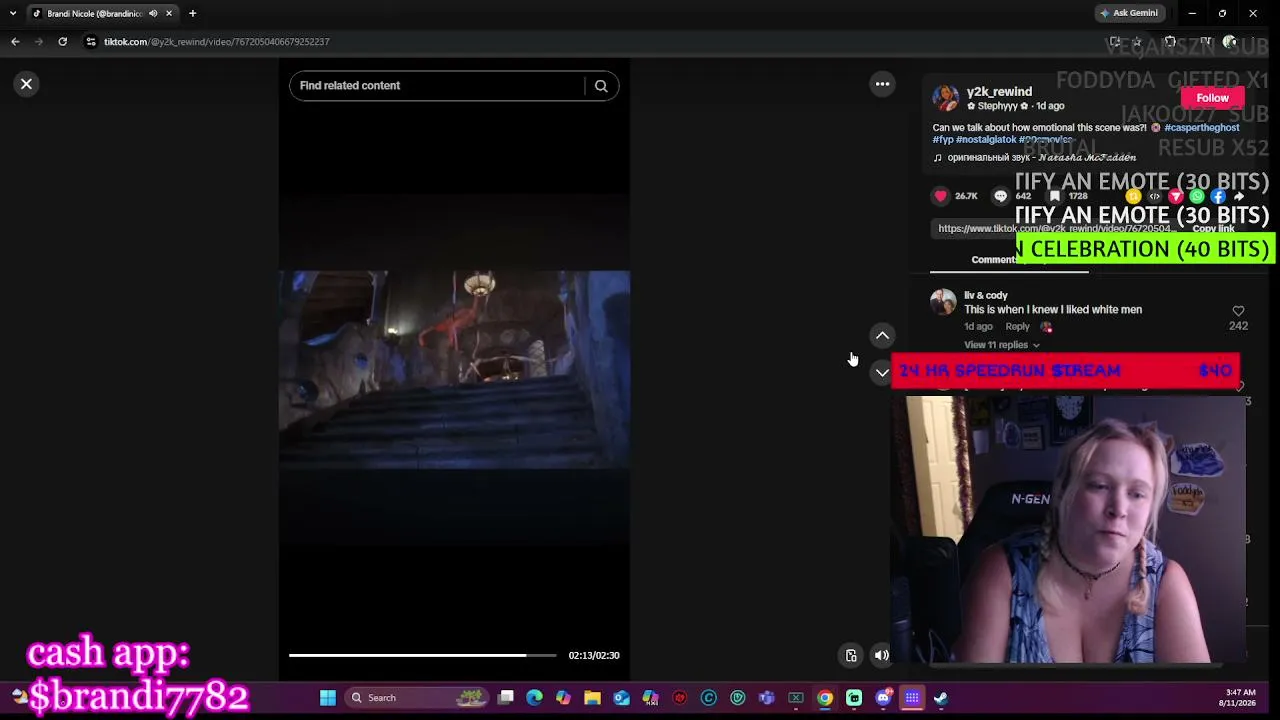Click the Windows taskbar Search box
This screenshot has width=1280, height=720.
pyautogui.click(x=419, y=698)
